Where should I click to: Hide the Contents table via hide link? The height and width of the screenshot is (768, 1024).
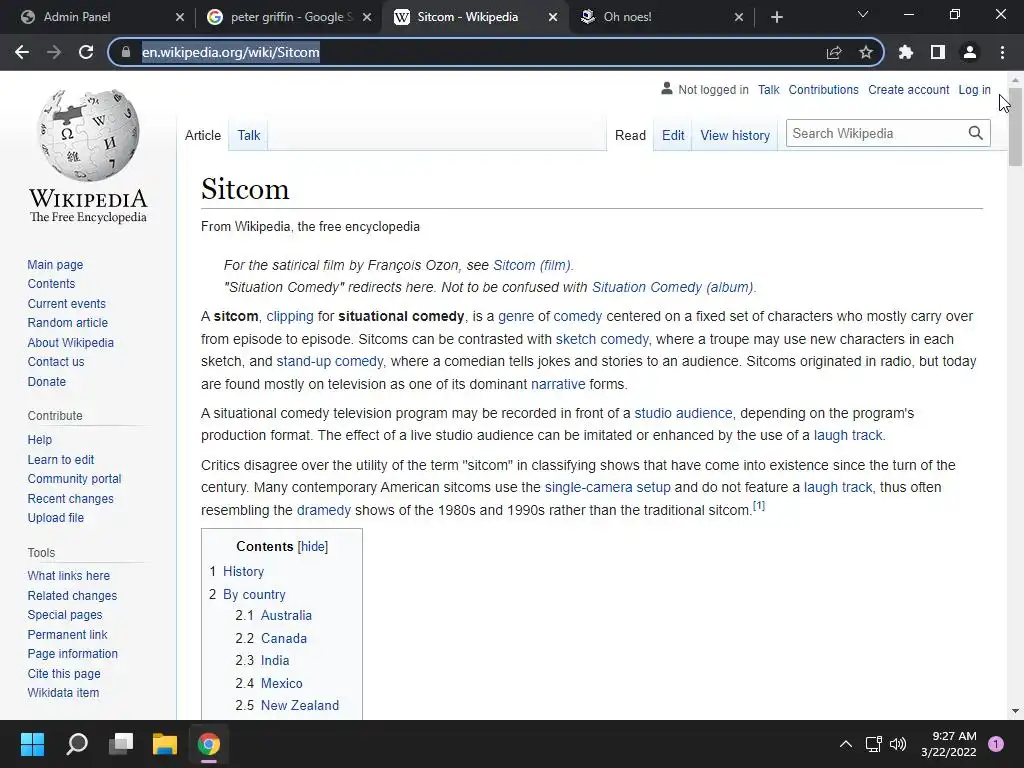pos(313,547)
